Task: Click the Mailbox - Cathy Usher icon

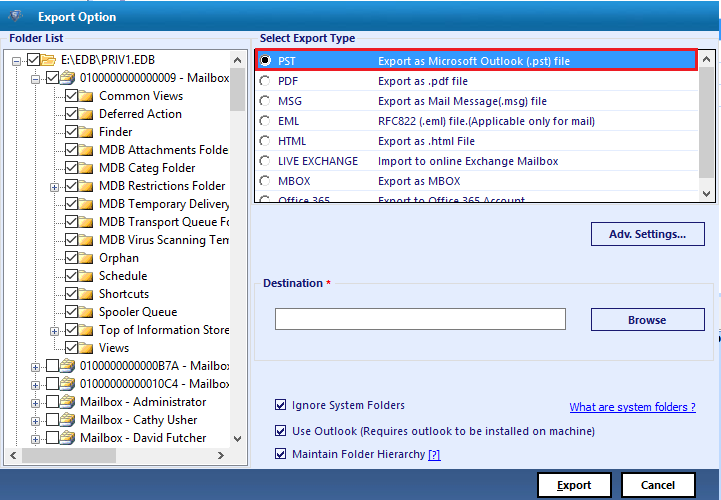Action: [x=67, y=420]
